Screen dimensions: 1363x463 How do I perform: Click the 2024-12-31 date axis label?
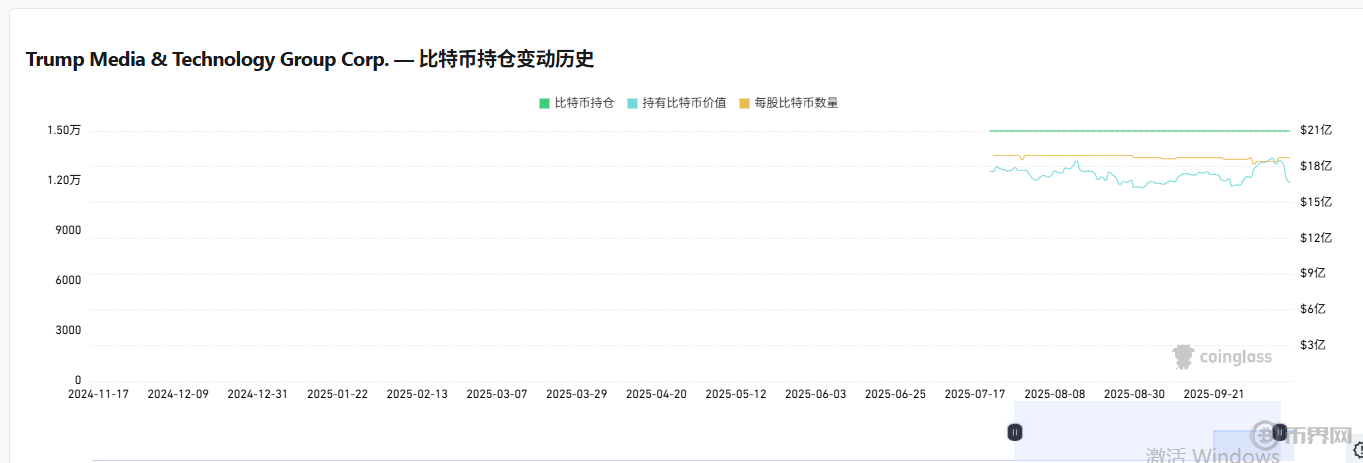tap(258, 394)
